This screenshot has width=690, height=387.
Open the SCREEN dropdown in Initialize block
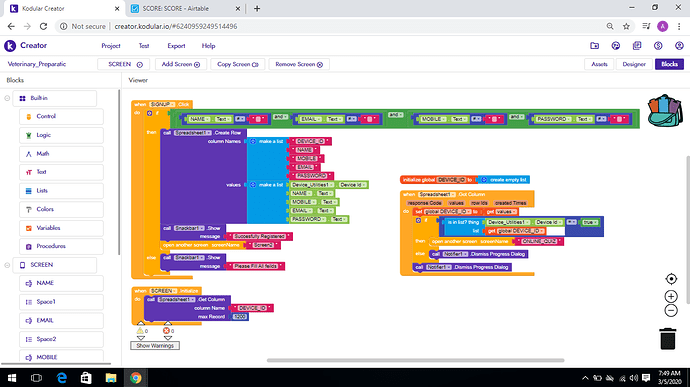pos(163,291)
